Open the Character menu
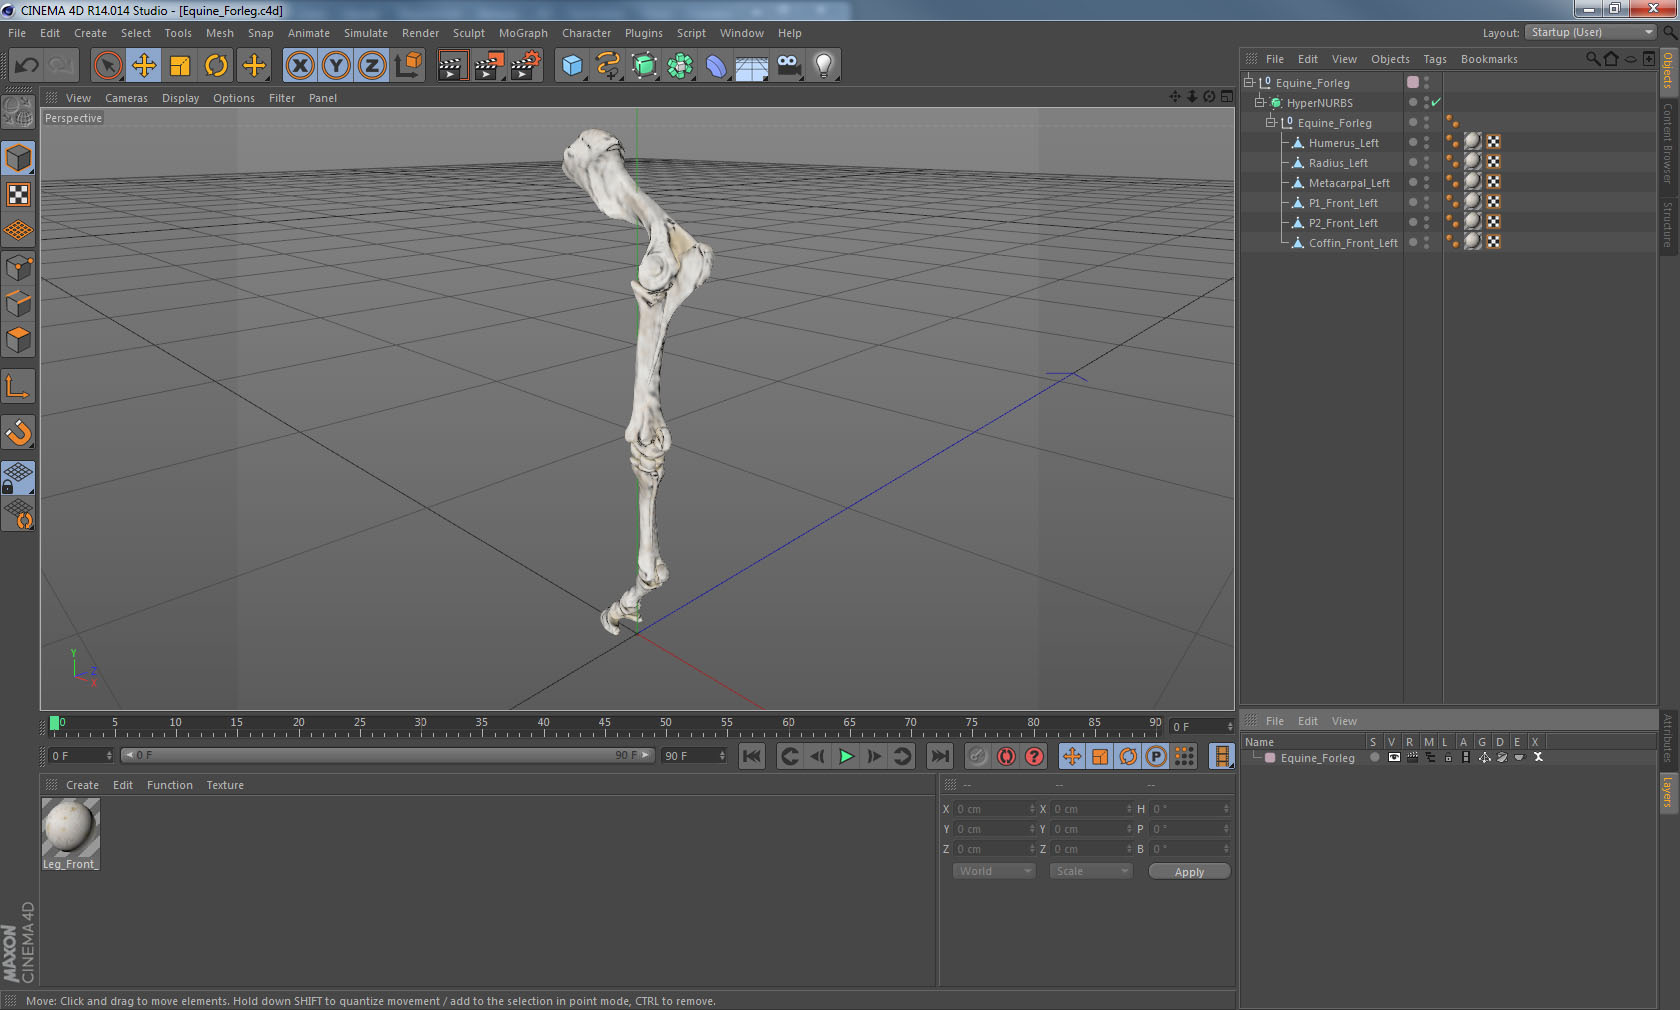Image resolution: width=1680 pixels, height=1010 pixels. pos(586,33)
